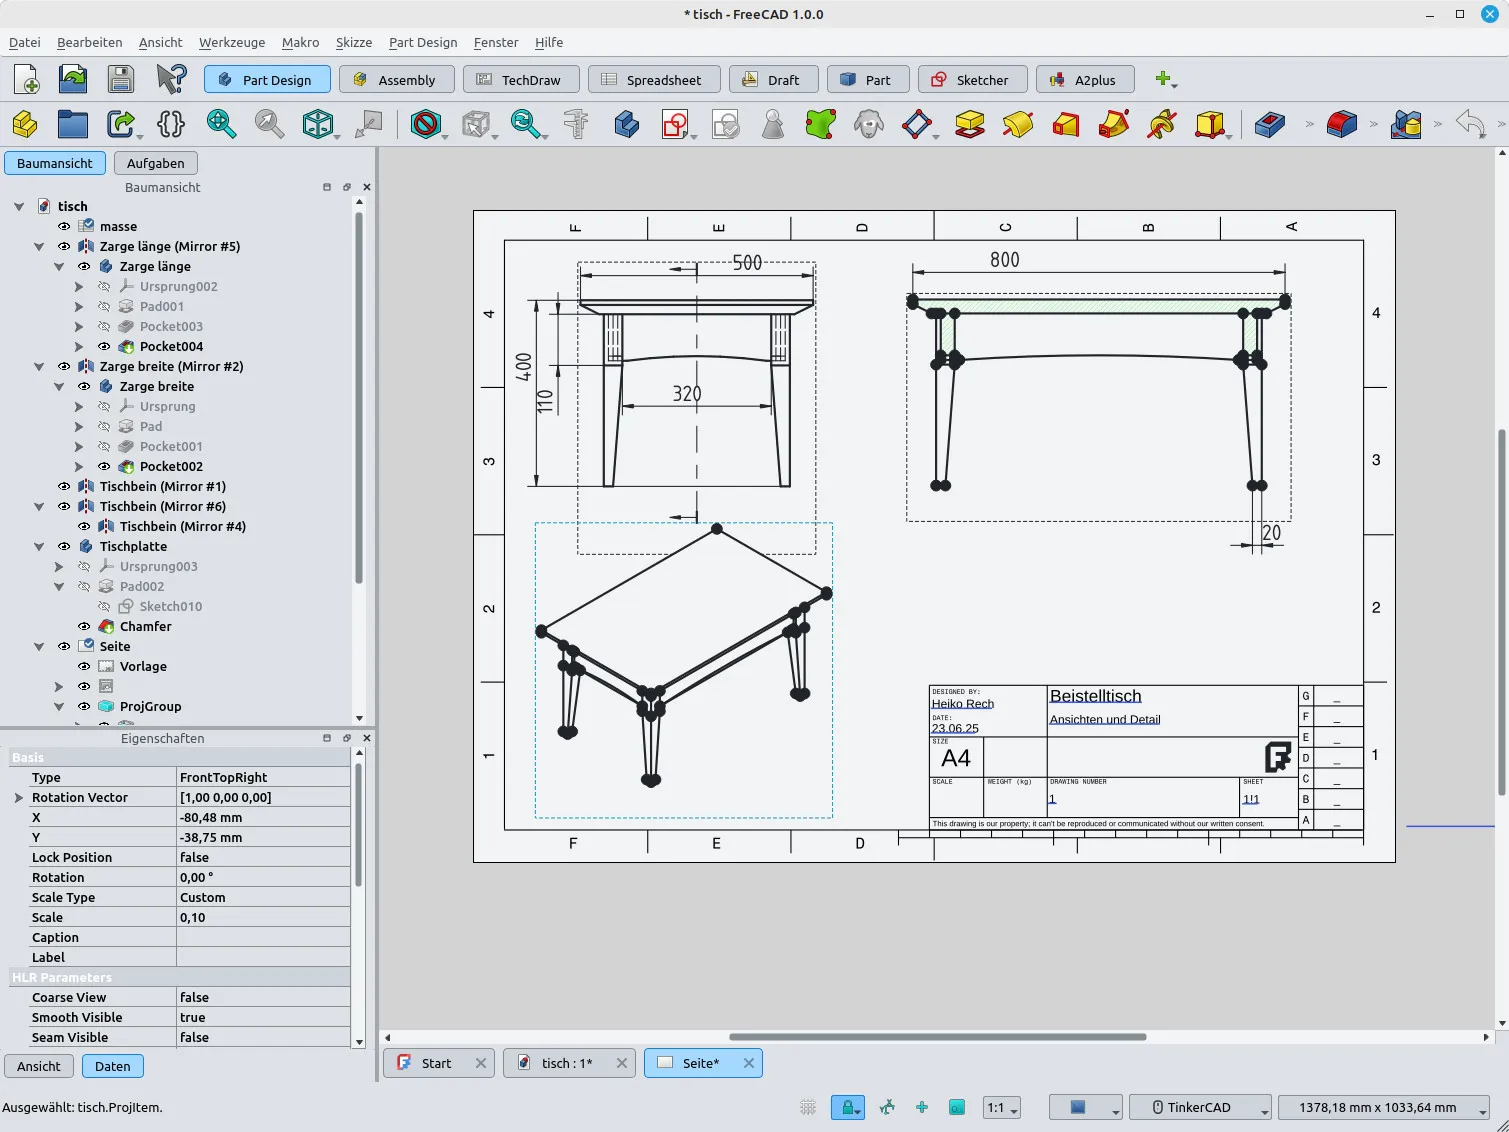The width and height of the screenshot is (1509, 1132).
Task: Toggle visibility of Pocket004 in the tree
Action: (103, 346)
